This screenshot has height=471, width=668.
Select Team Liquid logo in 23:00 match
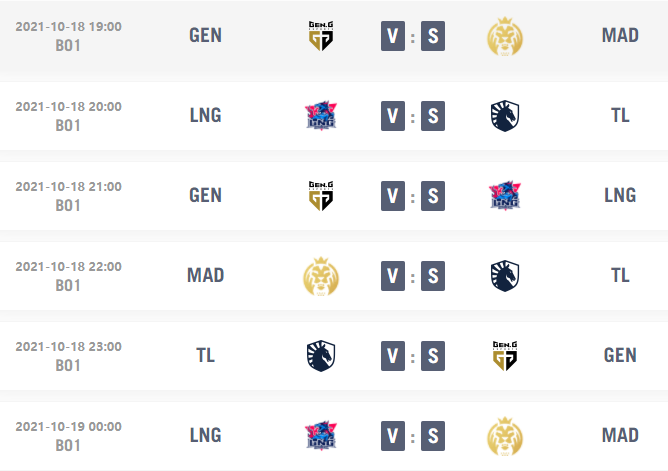(x=321, y=356)
